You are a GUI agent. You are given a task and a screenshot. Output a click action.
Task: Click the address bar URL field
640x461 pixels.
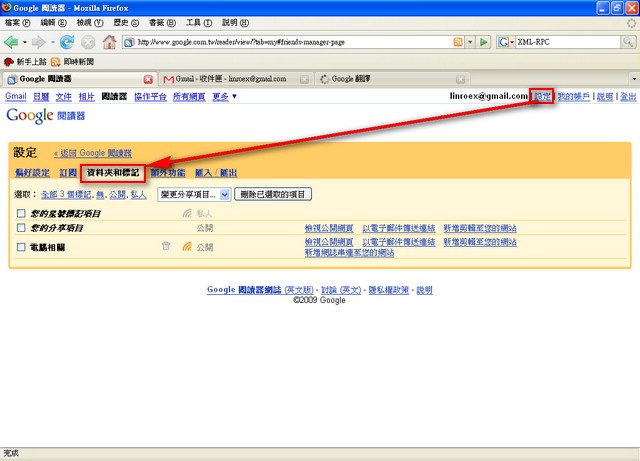click(x=294, y=42)
